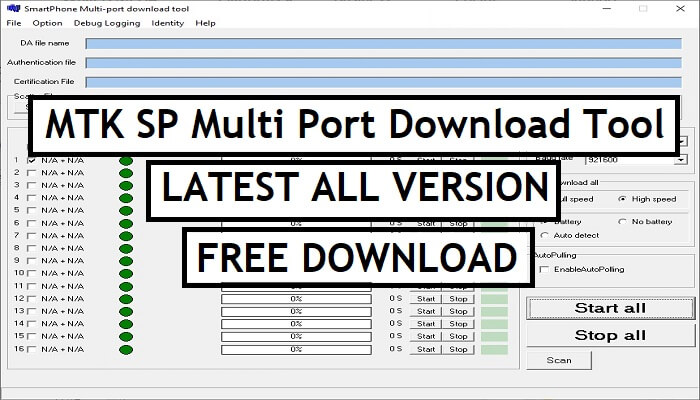Check the port 7 checkbox
The width and height of the screenshot is (700, 400).
pos(32,236)
